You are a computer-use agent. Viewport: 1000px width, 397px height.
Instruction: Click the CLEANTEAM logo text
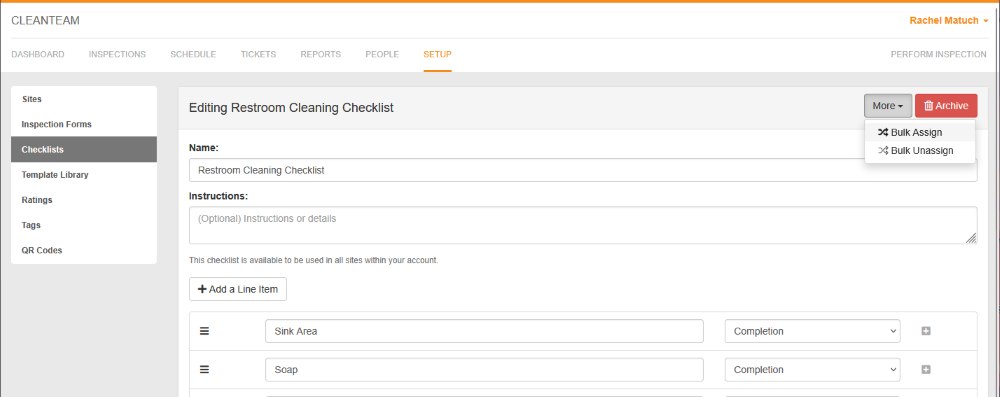(x=45, y=20)
